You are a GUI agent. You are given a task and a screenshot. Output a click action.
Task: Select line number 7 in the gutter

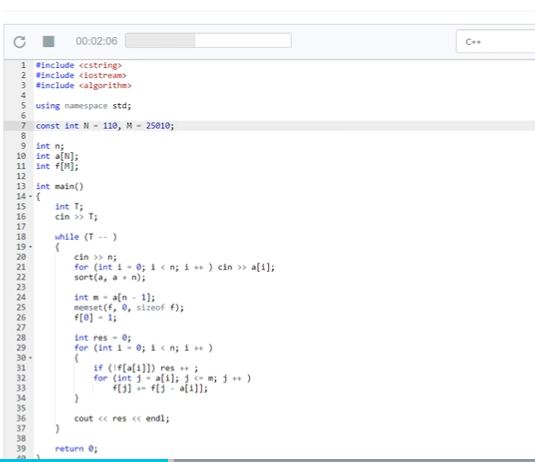(23, 126)
